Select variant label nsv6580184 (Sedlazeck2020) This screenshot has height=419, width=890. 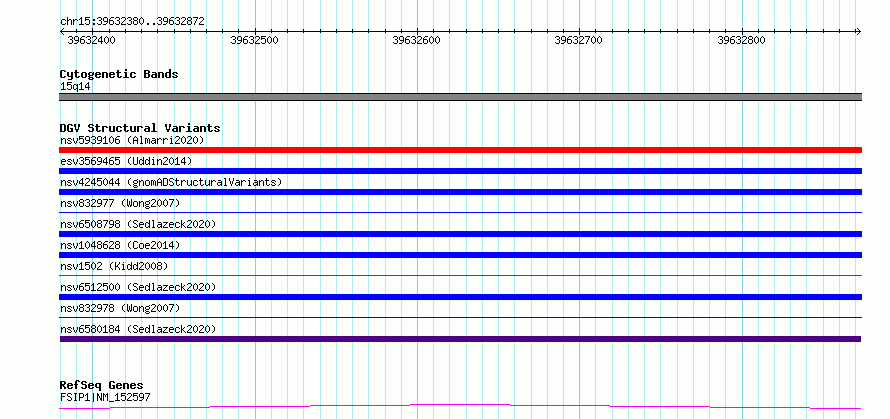138,329
